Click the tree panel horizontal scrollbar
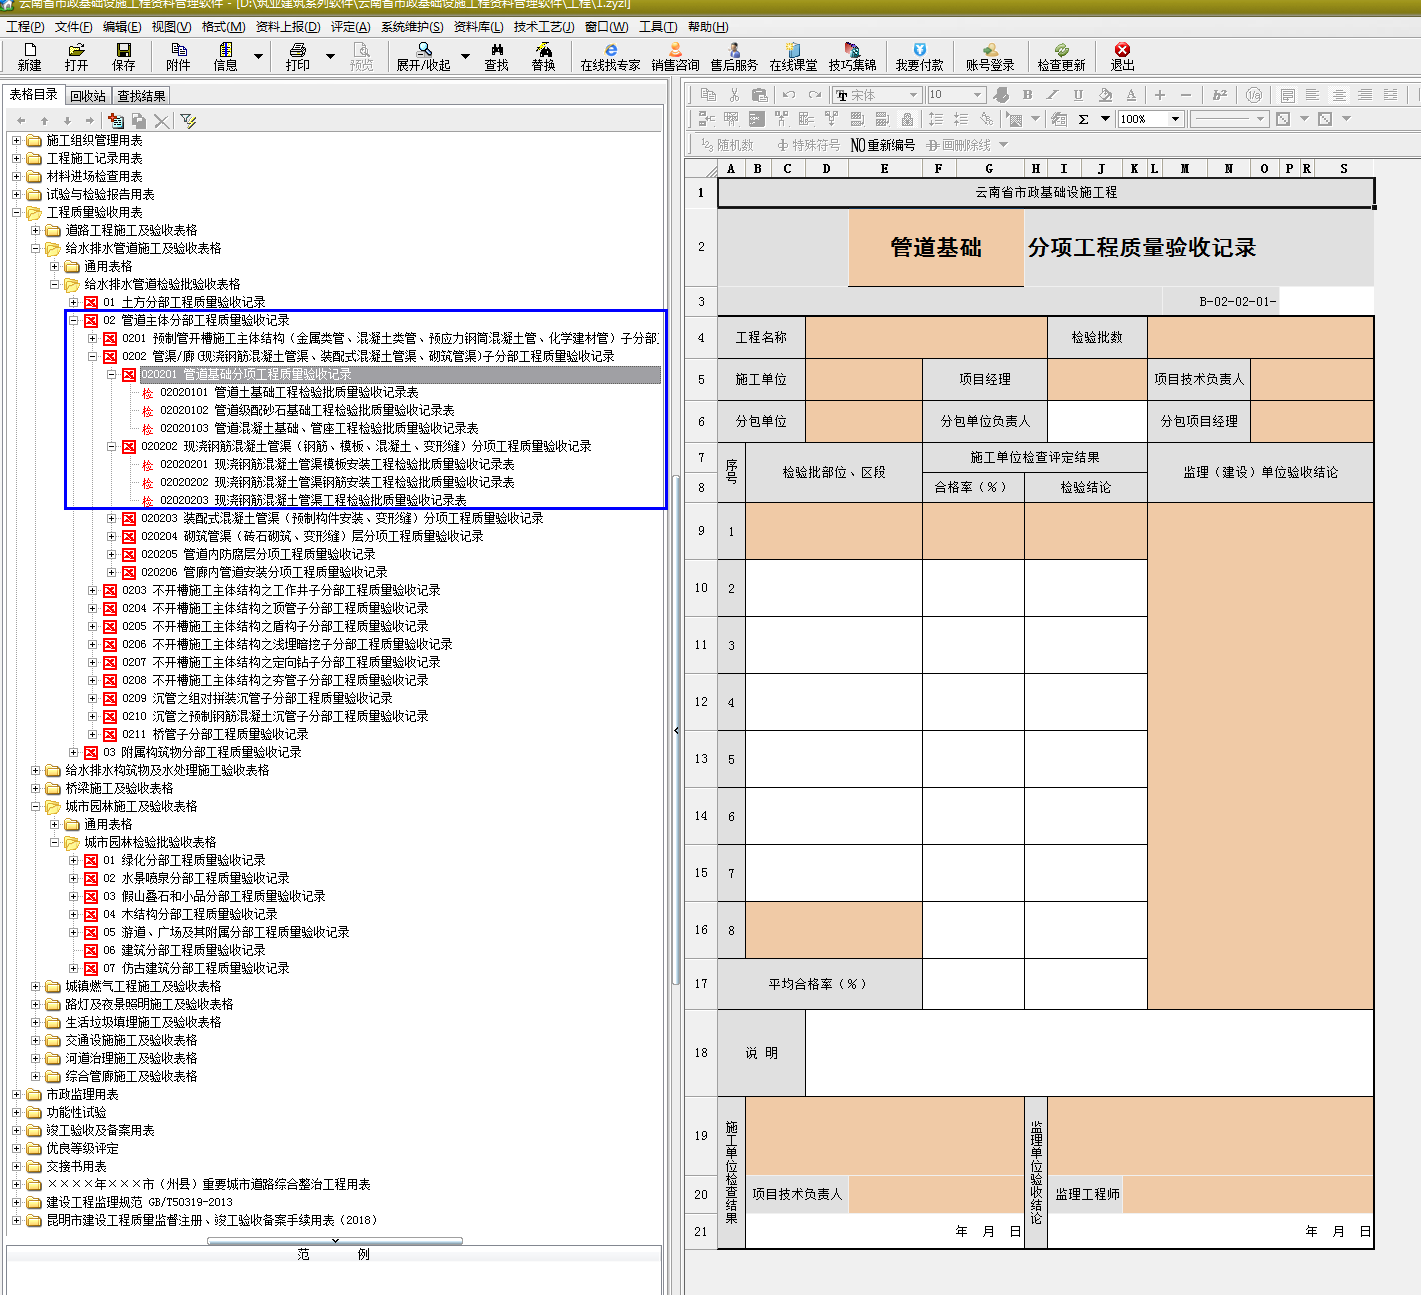The image size is (1421, 1295). (335, 1241)
